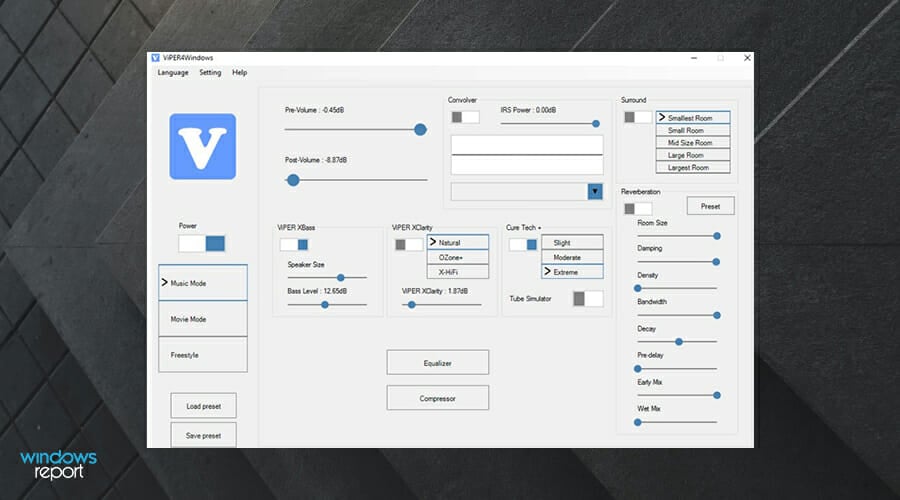This screenshot has height=500, width=900.
Task: Toggle the ViPER XBass switch
Action: [x=294, y=244]
